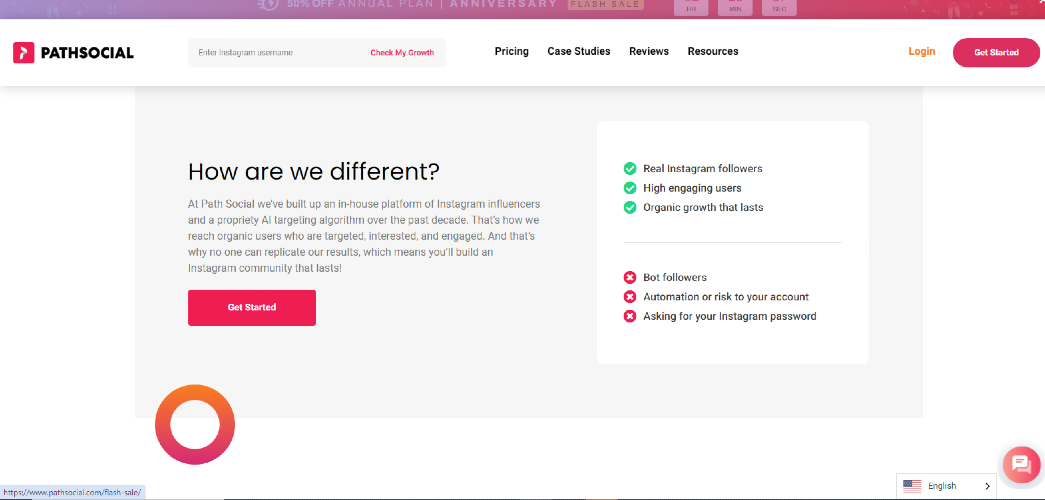Click the SEC countdown box
Image resolution: width=1045 pixels, height=500 pixels.
pyautogui.click(x=779, y=7)
